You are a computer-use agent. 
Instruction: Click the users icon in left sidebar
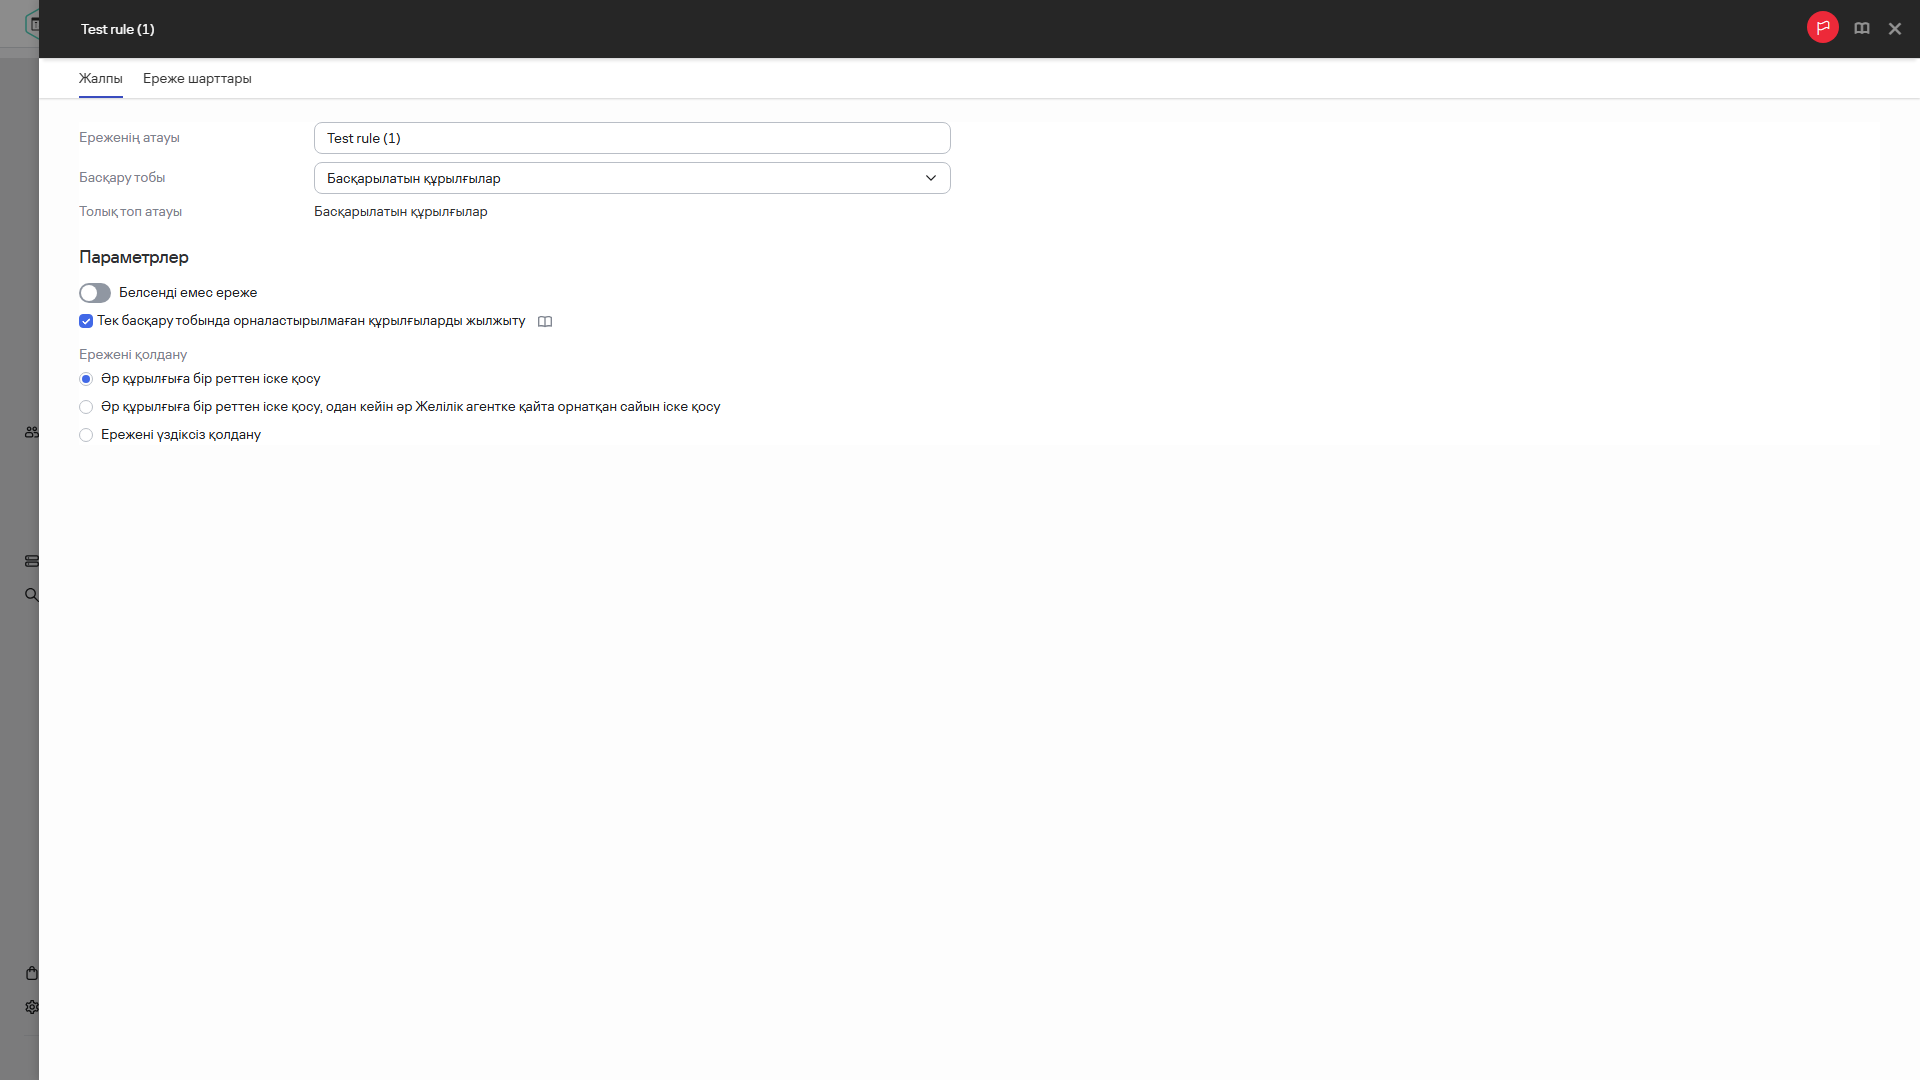pos(32,432)
